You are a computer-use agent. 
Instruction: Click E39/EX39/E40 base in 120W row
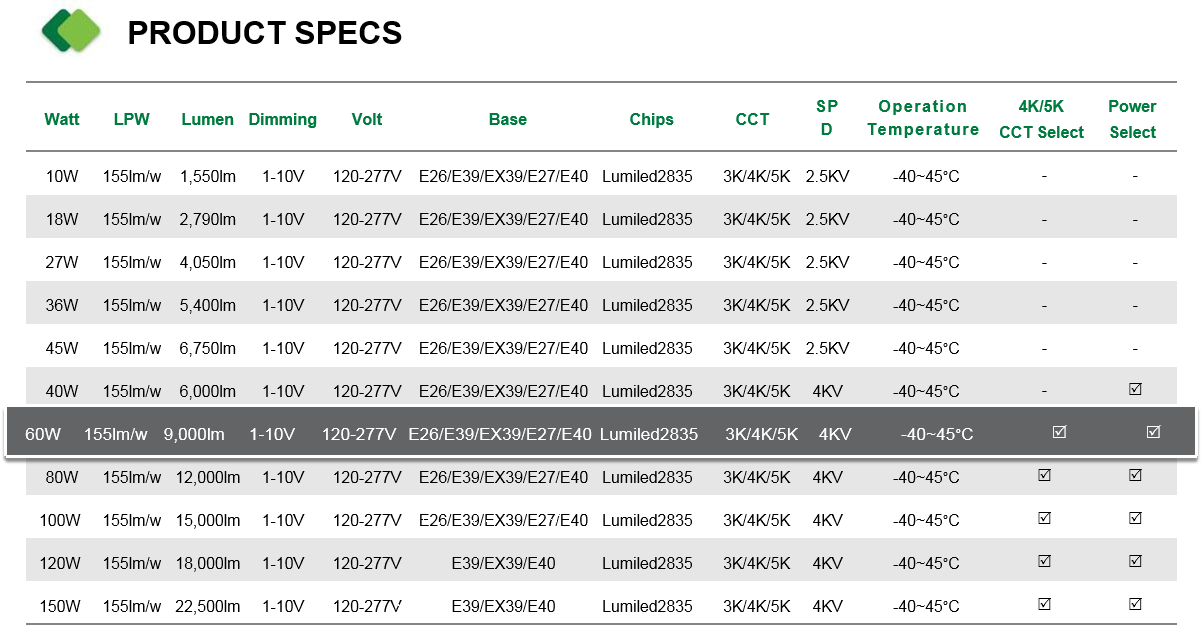click(504, 563)
